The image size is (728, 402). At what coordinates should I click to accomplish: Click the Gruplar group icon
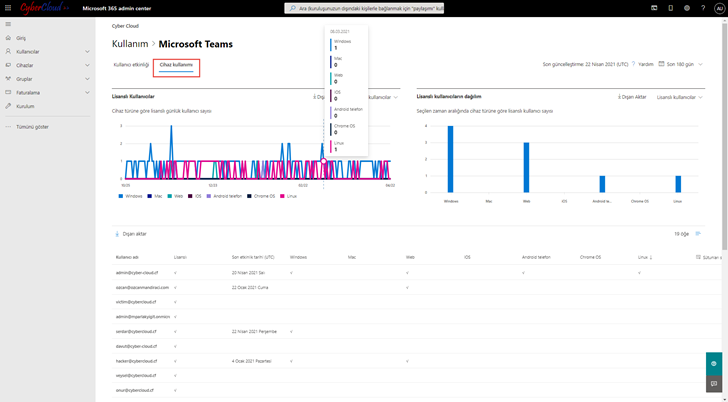[x=8, y=79]
